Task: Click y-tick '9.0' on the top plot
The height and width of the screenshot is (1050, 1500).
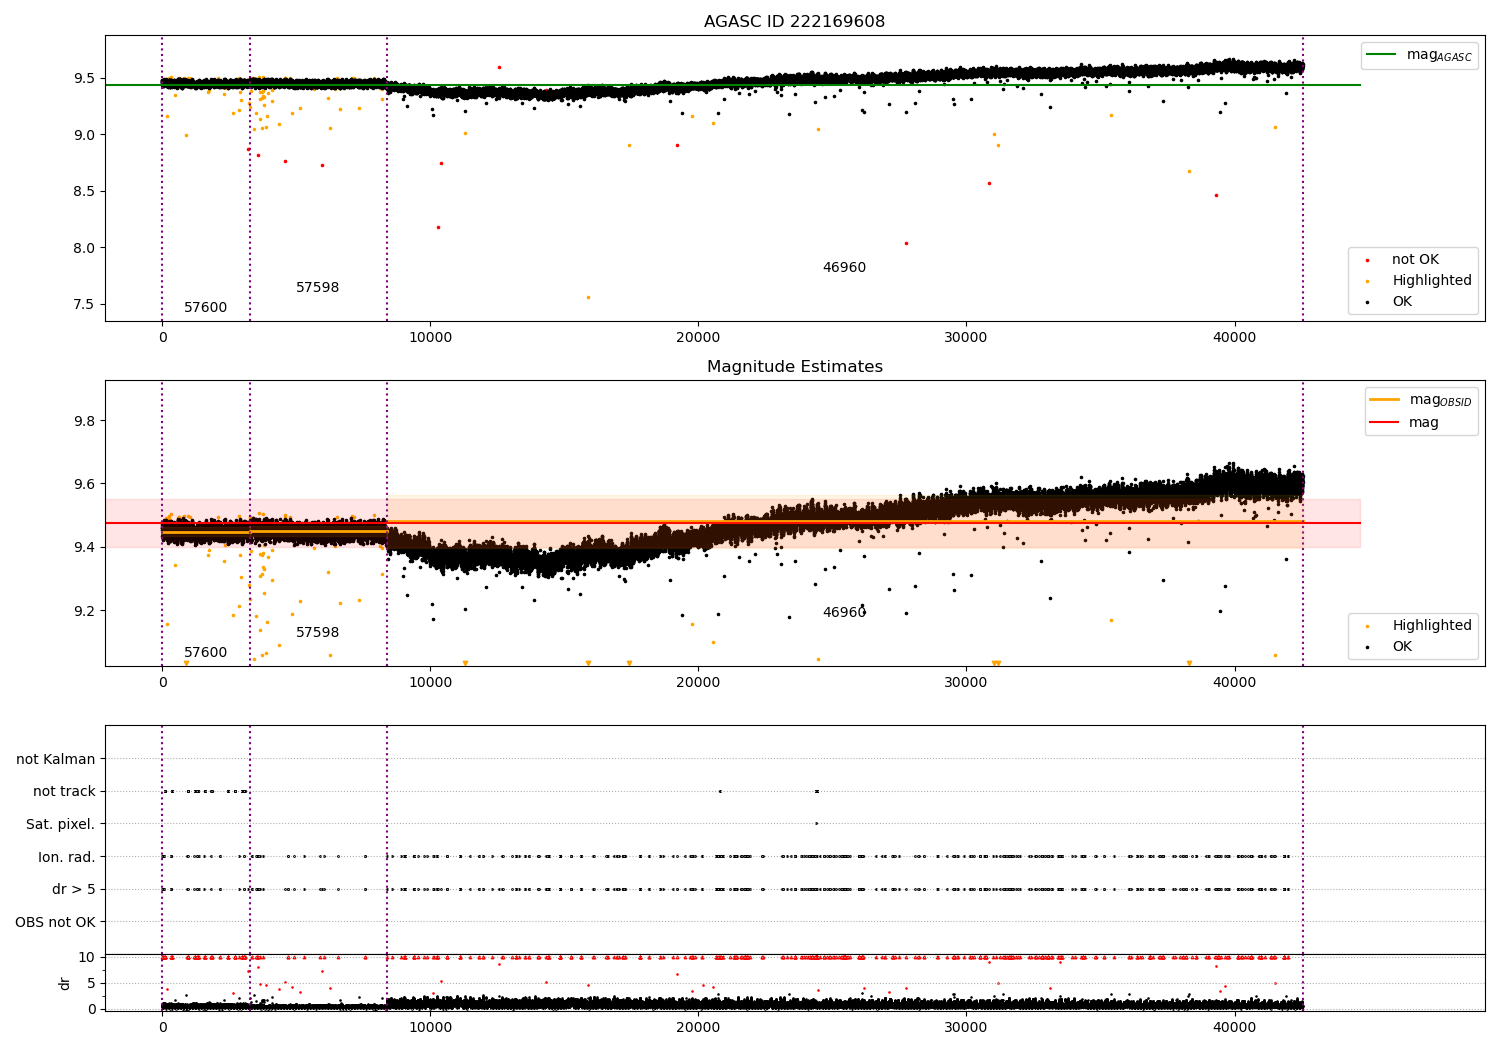Action: pos(83,135)
